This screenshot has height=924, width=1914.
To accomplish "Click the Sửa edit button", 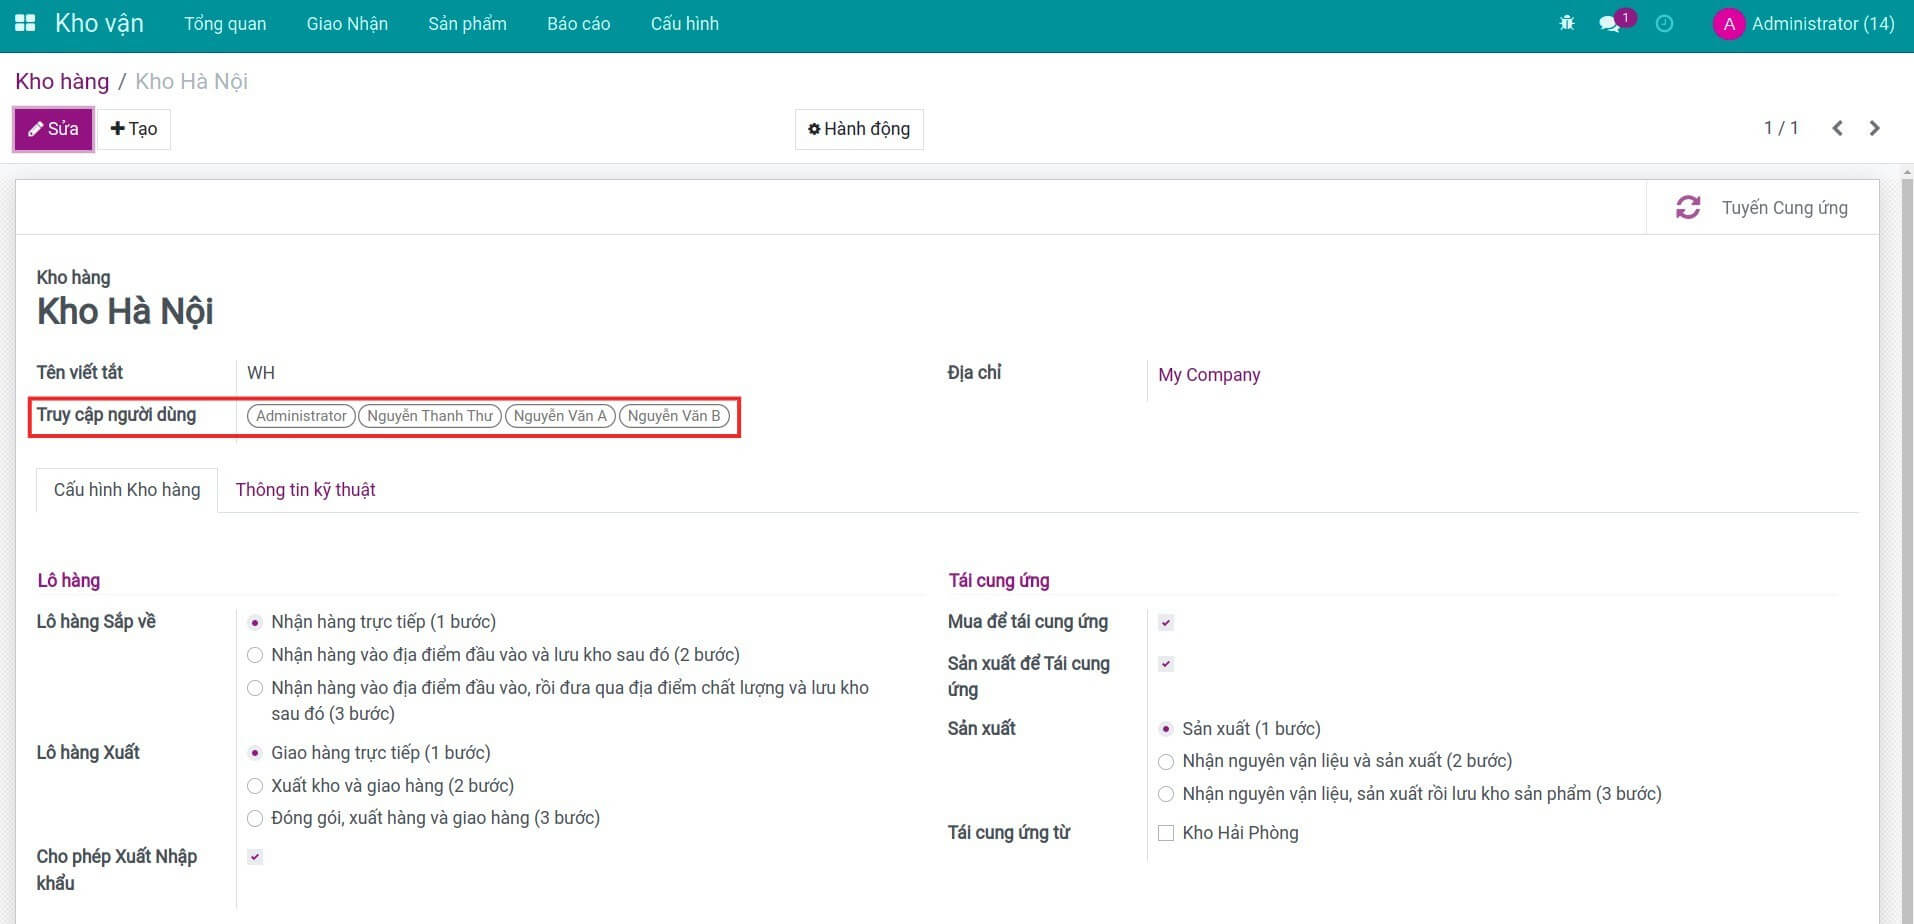I will 53,129.
